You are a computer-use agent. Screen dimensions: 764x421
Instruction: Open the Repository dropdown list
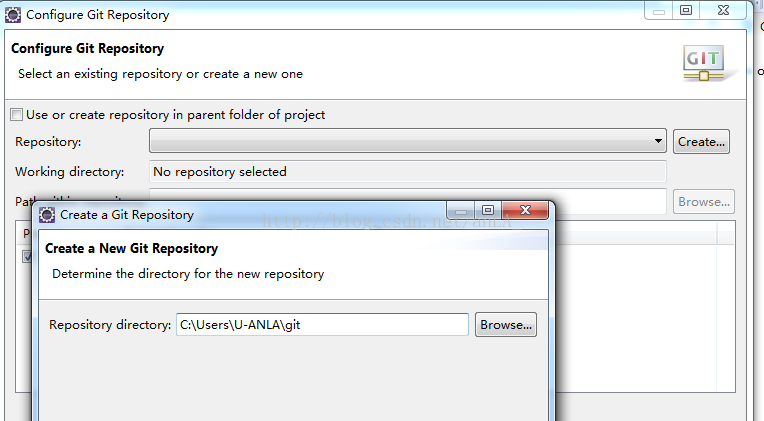pos(407,141)
